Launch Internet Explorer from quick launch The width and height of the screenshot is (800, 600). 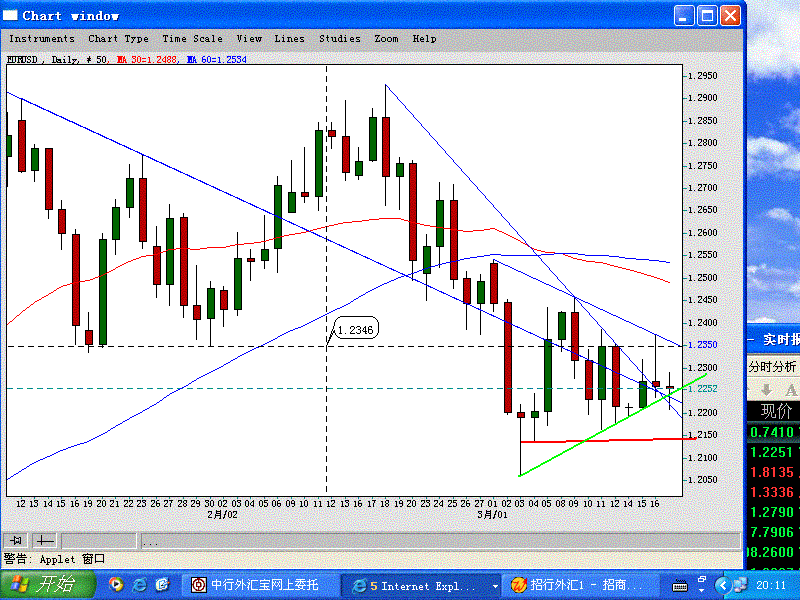pyautogui.click(x=139, y=585)
